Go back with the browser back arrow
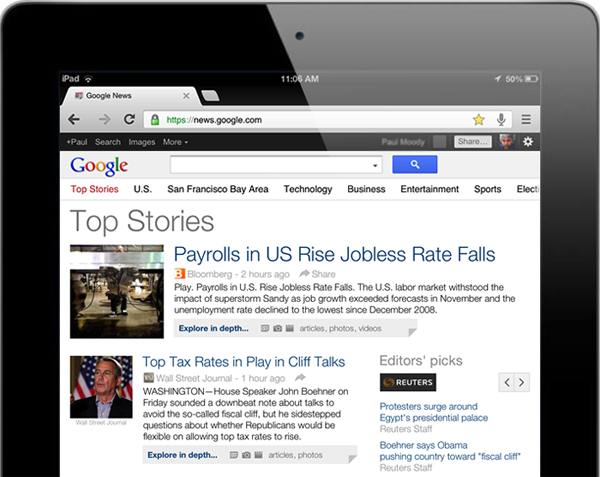The width and height of the screenshot is (600, 477). [74, 120]
